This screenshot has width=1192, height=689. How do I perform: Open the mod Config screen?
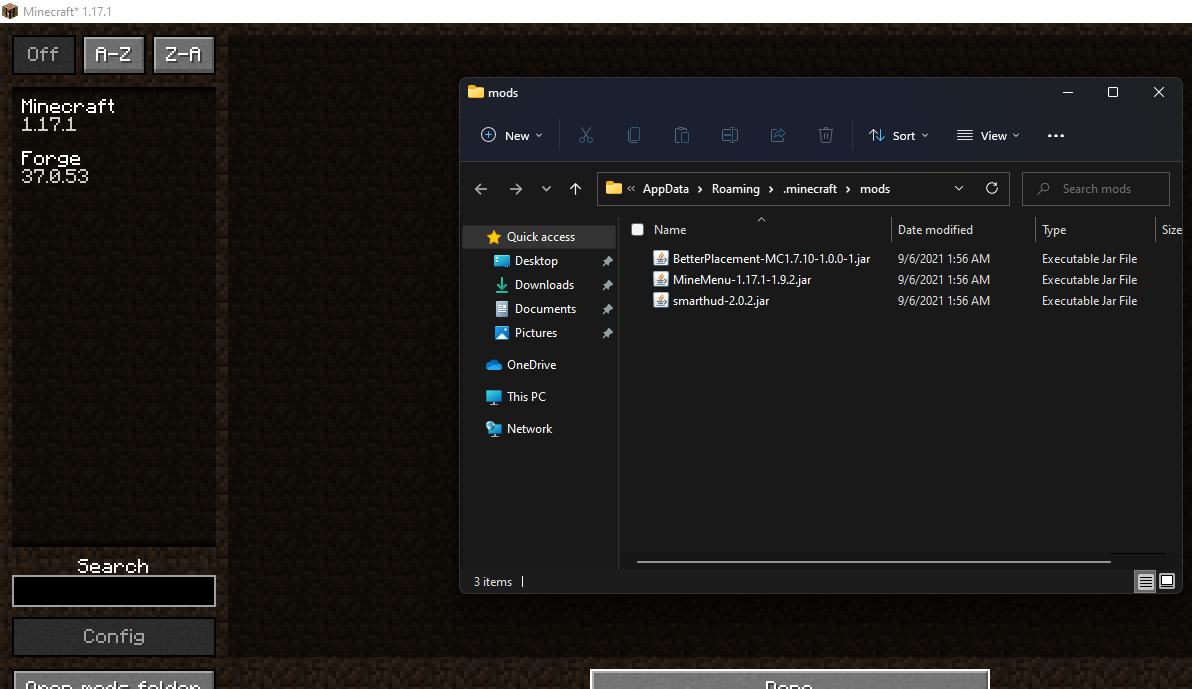tap(113, 636)
